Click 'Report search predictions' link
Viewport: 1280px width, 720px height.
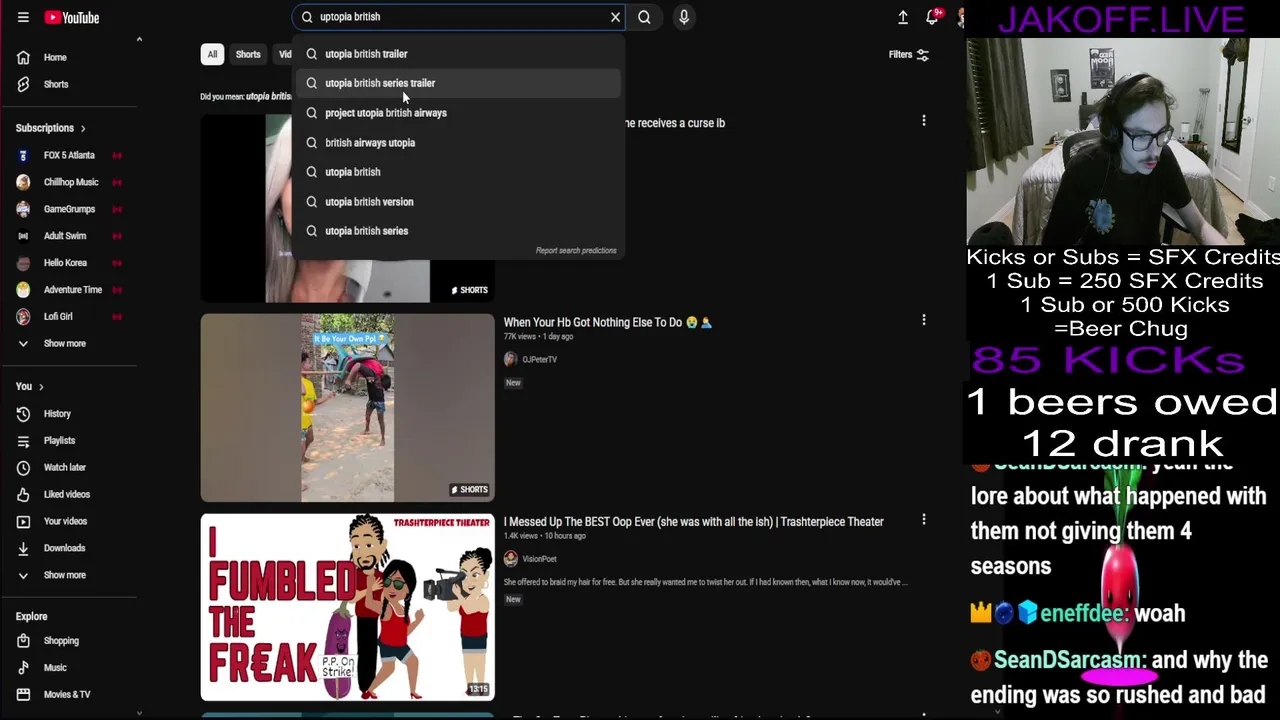576,250
